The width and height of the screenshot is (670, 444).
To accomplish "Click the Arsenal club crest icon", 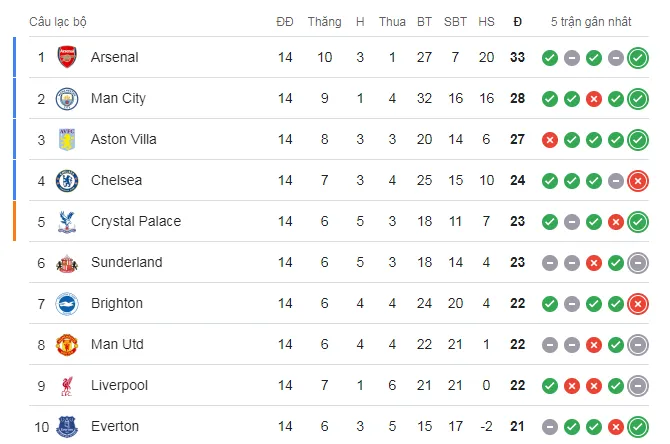I will point(68,57).
